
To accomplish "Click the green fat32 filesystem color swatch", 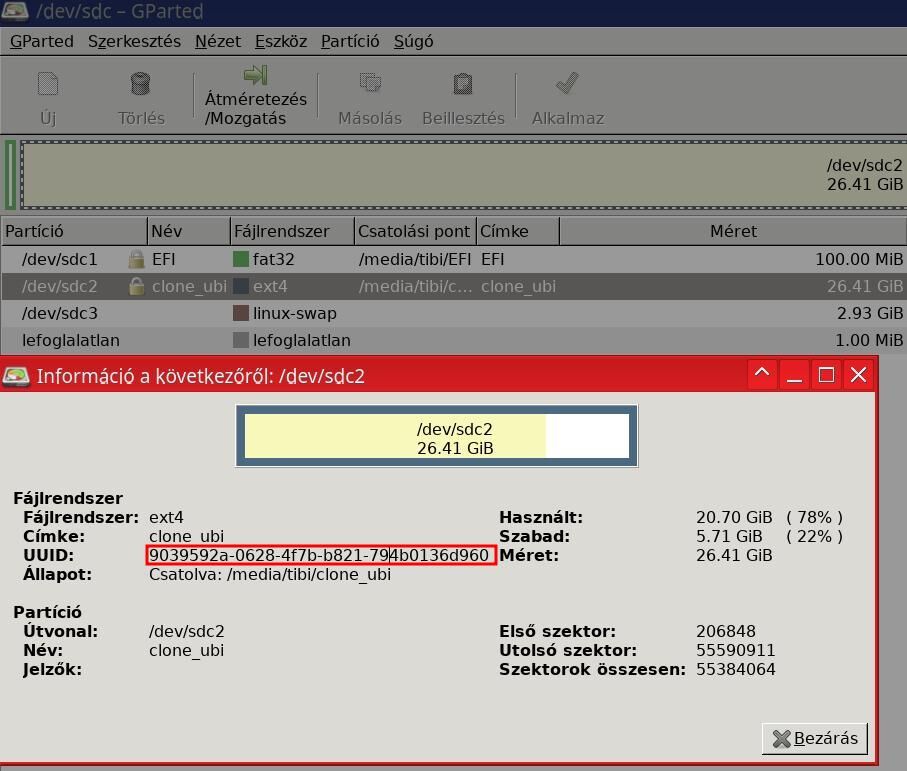I will point(241,259).
